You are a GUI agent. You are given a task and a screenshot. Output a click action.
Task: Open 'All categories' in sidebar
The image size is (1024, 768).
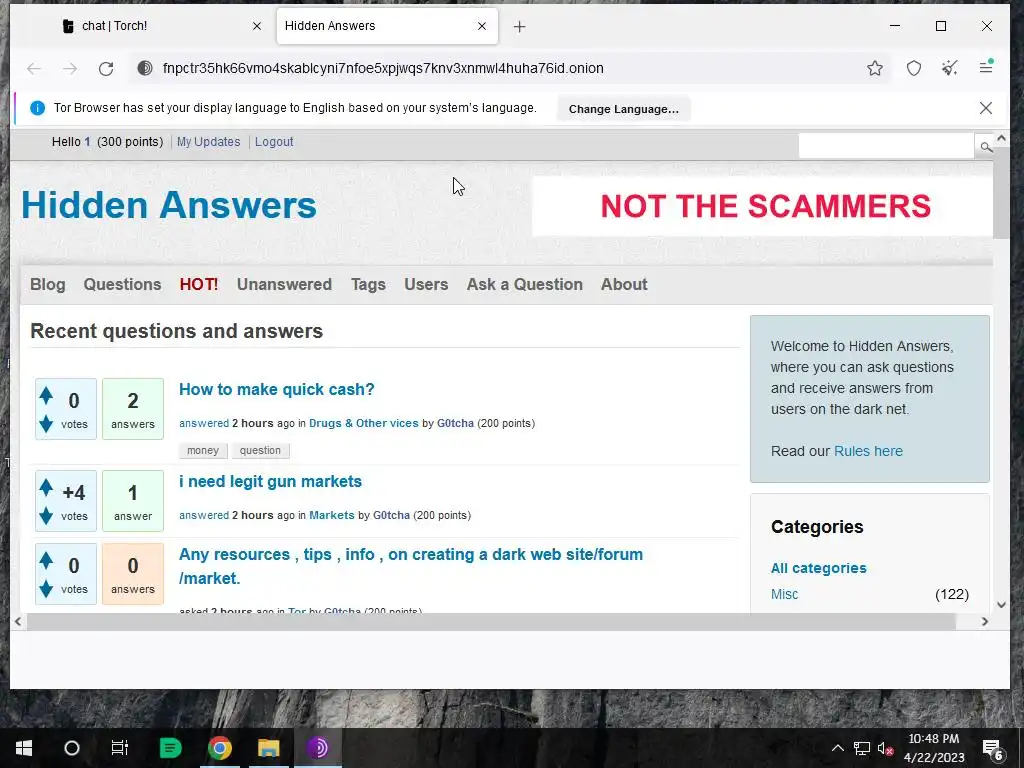818,568
